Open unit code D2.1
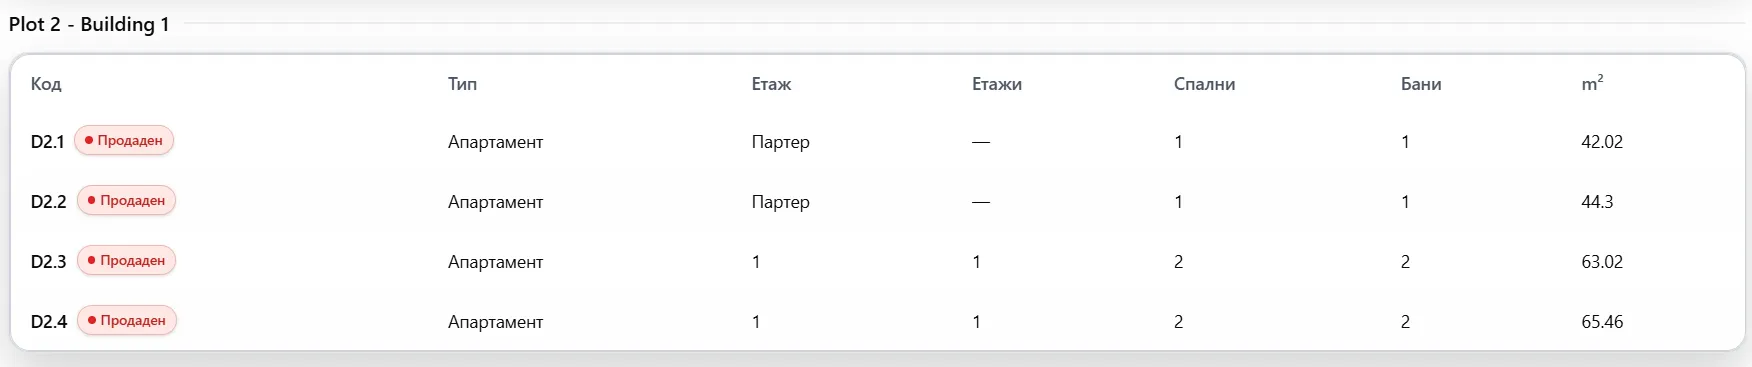 click(x=47, y=142)
